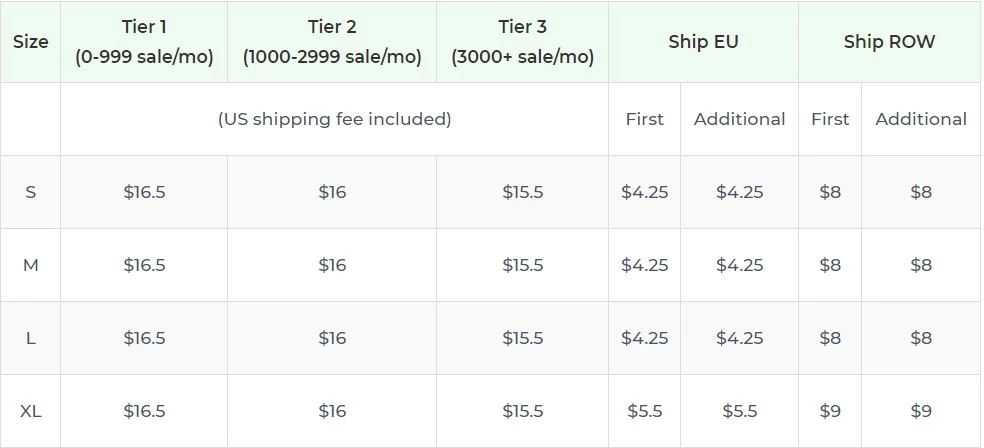Click the size L additional EU shipping price
Image resolution: width=984 pixels, height=448 pixels.
(x=739, y=338)
